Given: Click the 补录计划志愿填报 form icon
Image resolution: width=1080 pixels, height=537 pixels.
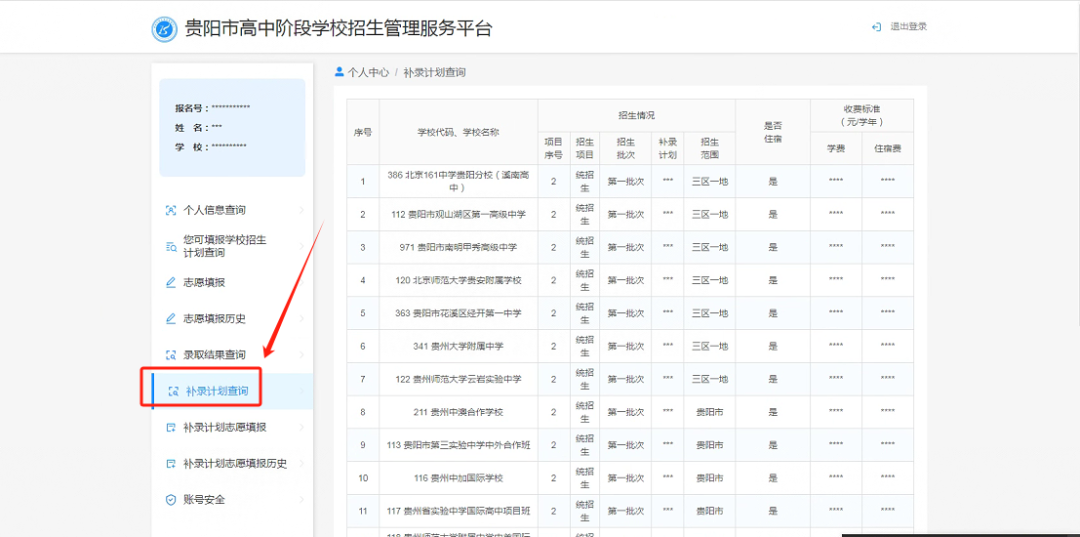Looking at the screenshot, I should point(172,428).
